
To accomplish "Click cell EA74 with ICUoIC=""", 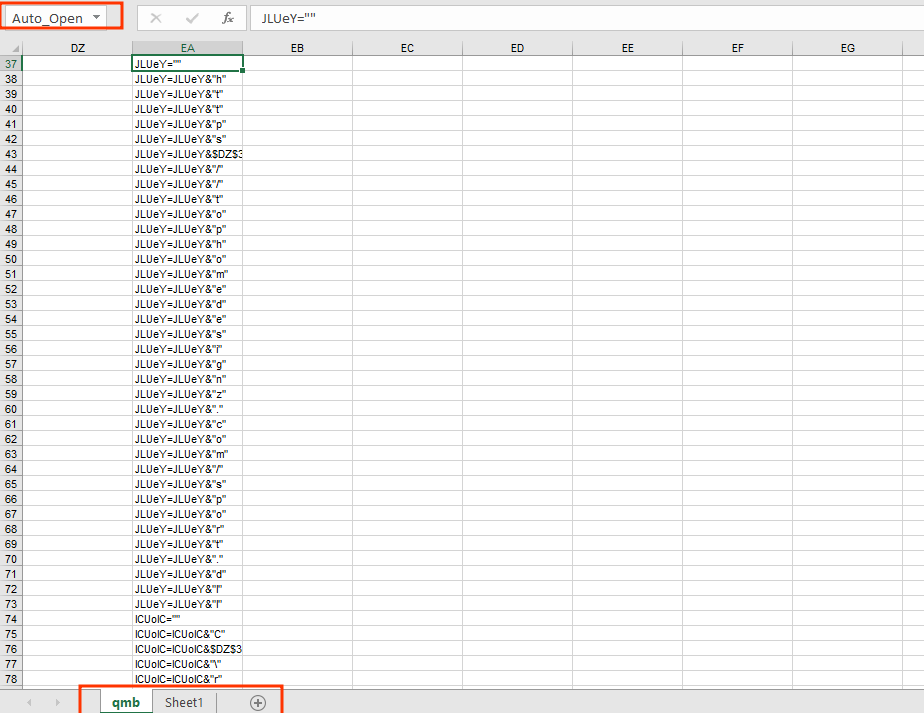I will tap(187, 619).
